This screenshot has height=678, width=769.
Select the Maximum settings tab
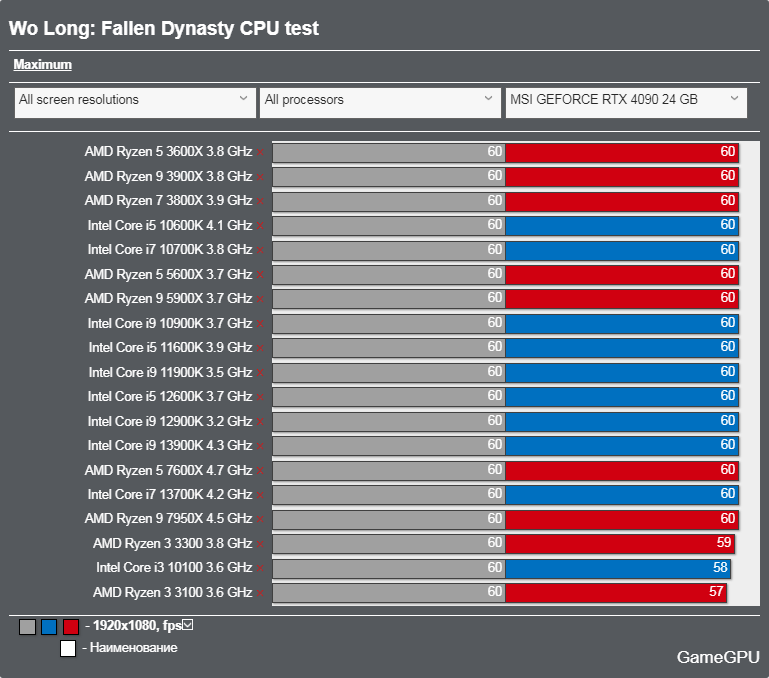pyautogui.click(x=43, y=65)
